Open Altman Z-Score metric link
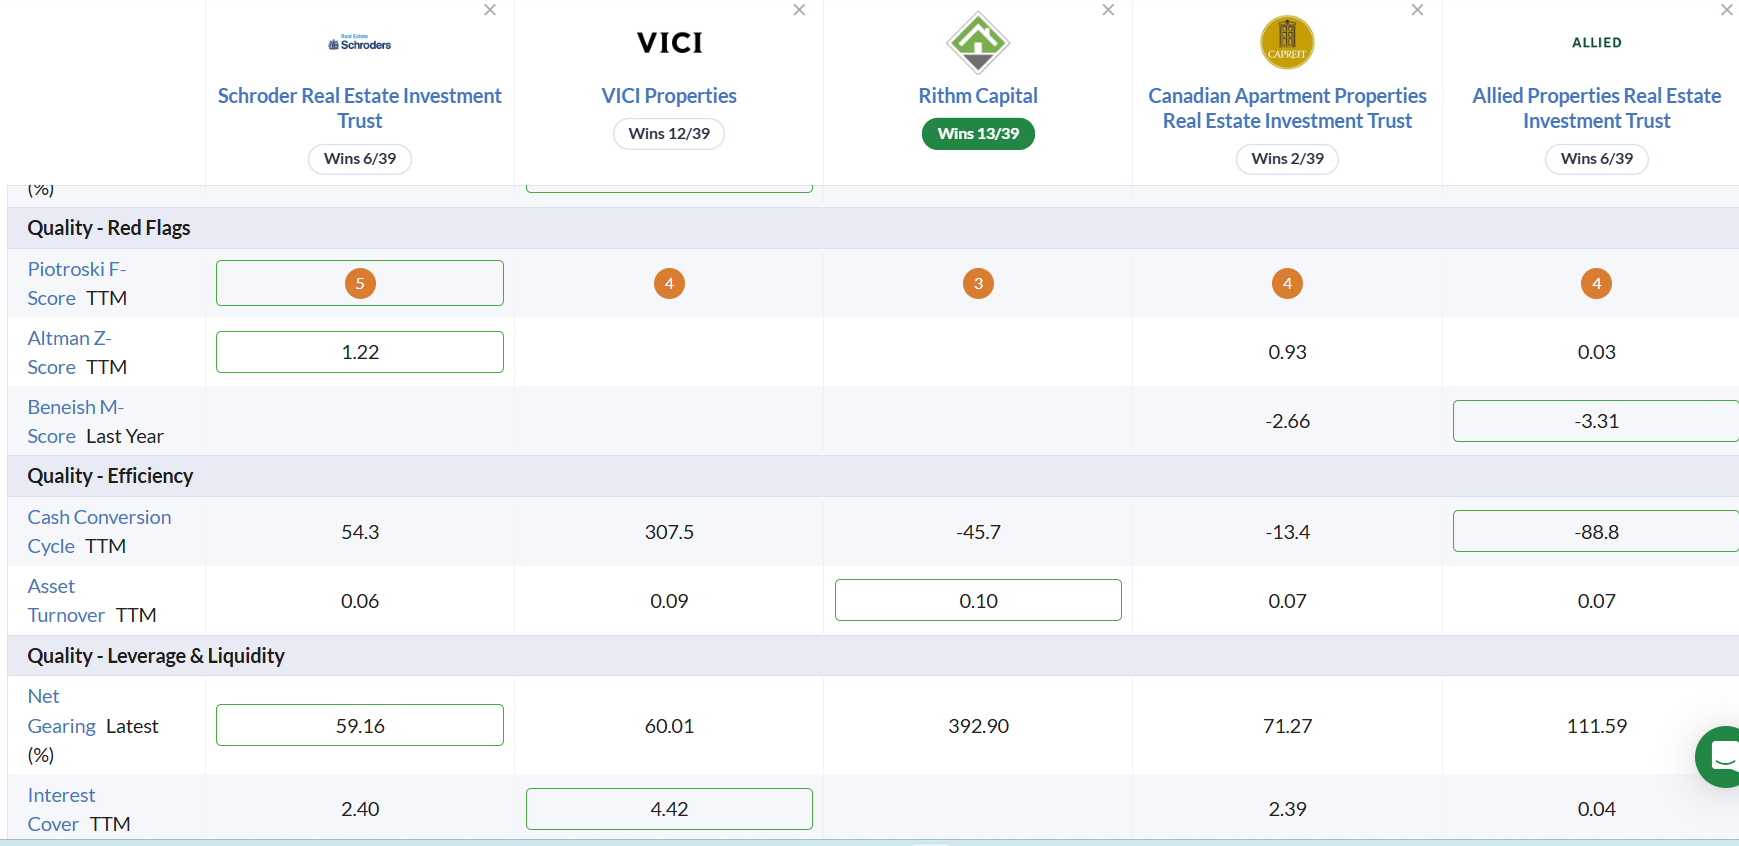1739x846 pixels. click(69, 352)
